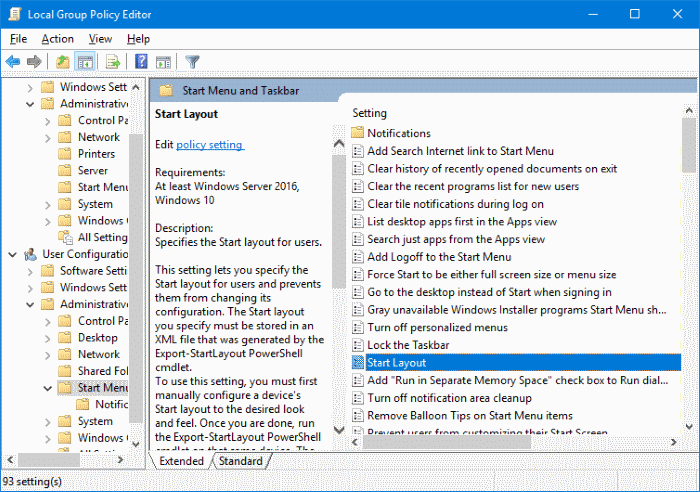Expand Control Panel under Computer Configuration
This screenshot has width=700, height=492.
tap(48, 121)
